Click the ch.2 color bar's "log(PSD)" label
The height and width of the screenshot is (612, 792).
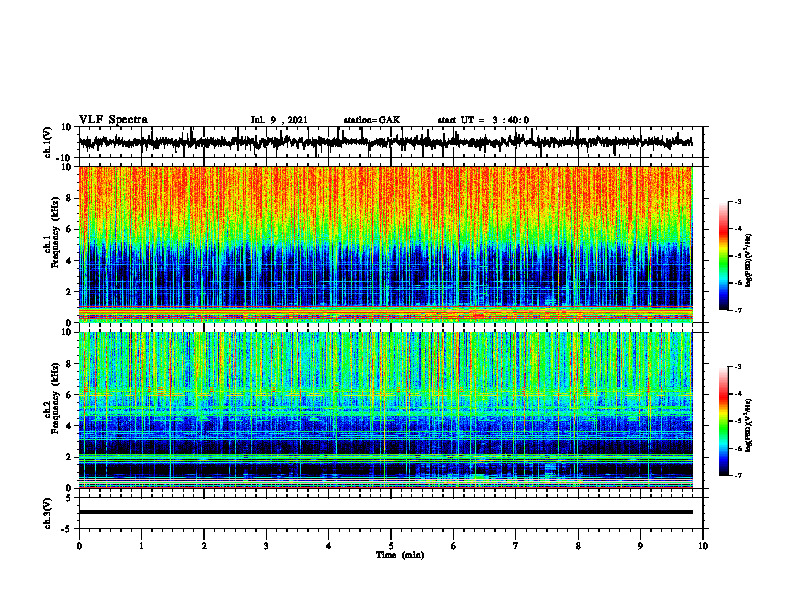[x=748, y=425]
